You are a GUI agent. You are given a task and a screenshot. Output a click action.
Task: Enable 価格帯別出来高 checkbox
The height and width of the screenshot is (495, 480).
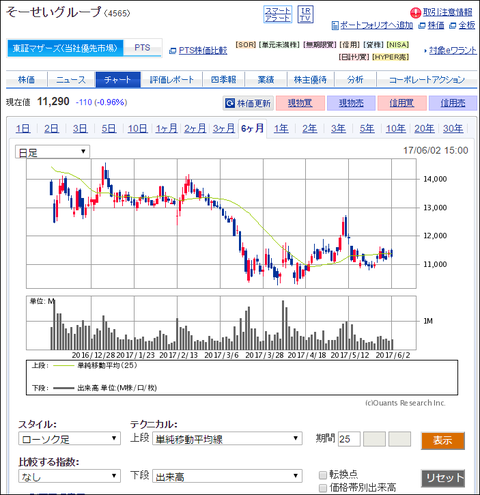tap(323, 488)
